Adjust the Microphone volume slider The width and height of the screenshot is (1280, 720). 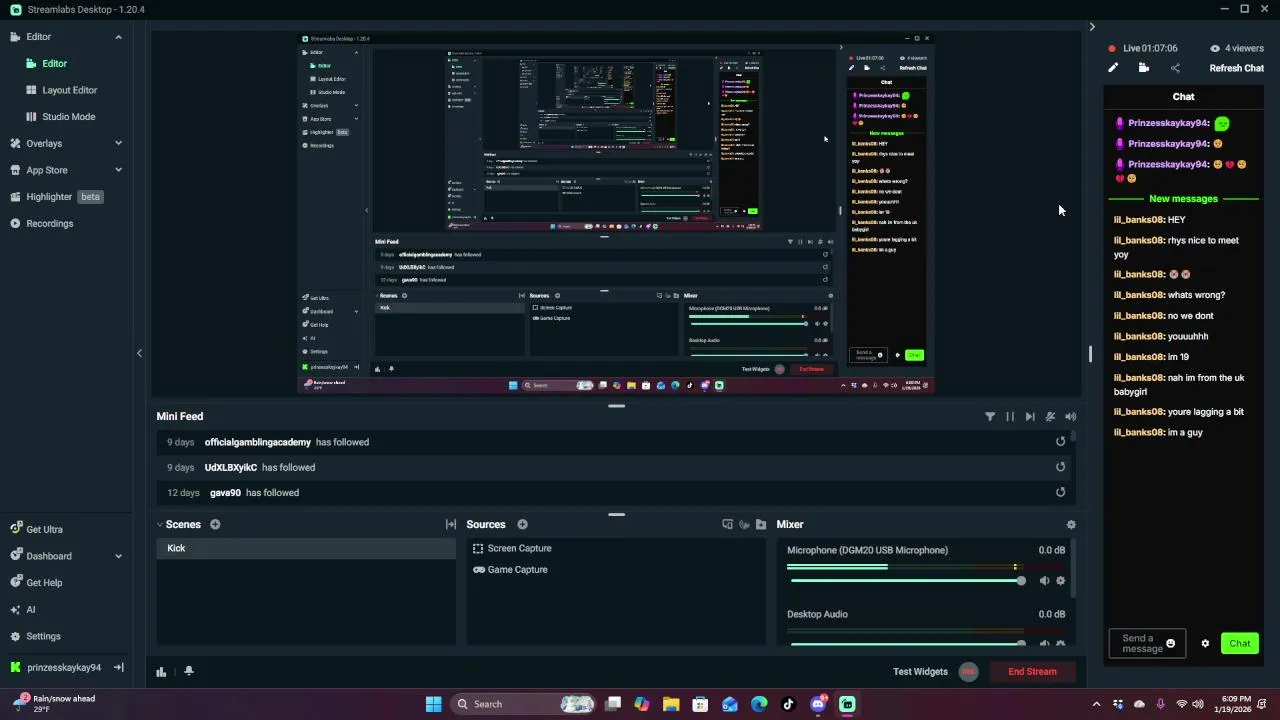coord(907,581)
